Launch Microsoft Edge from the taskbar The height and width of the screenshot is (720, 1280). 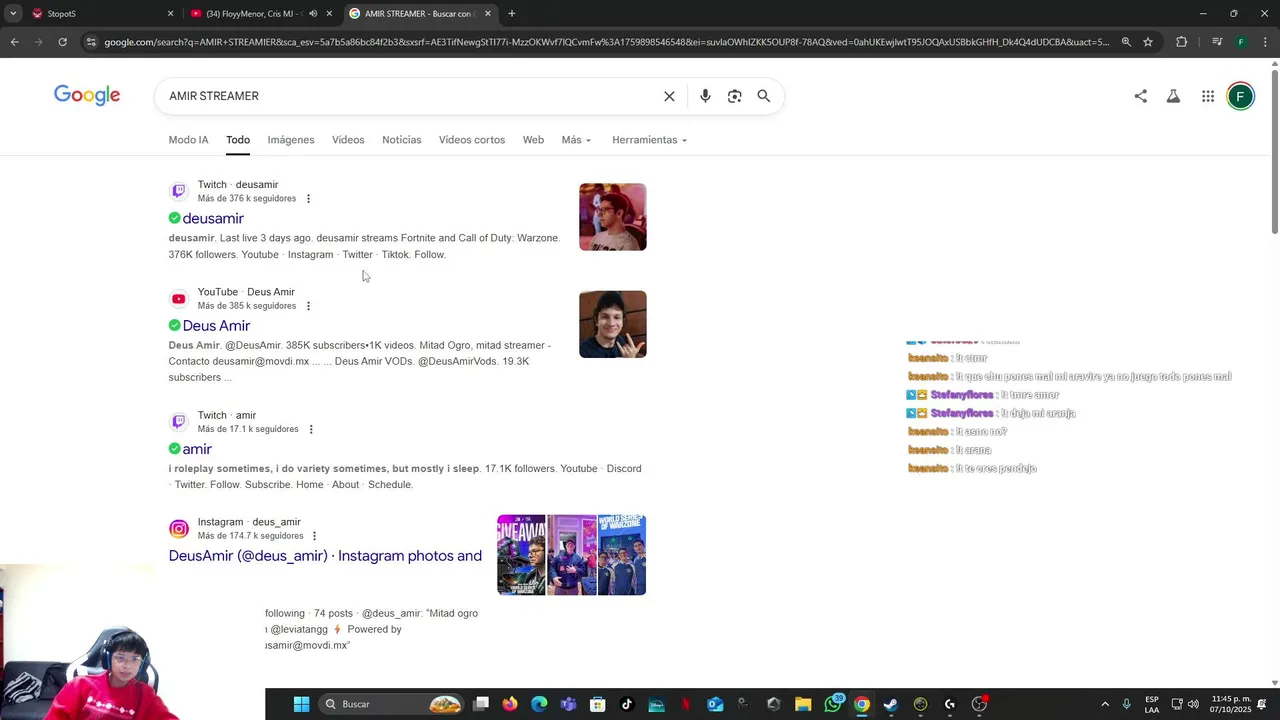(539, 704)
